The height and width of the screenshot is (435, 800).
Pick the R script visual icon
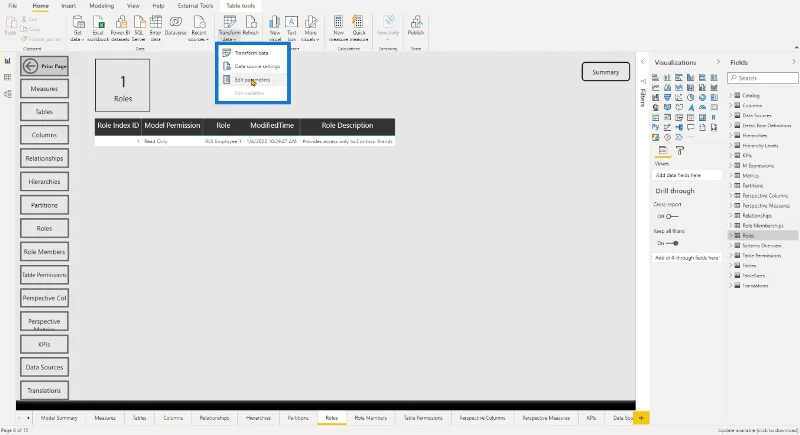click(714, 117)
